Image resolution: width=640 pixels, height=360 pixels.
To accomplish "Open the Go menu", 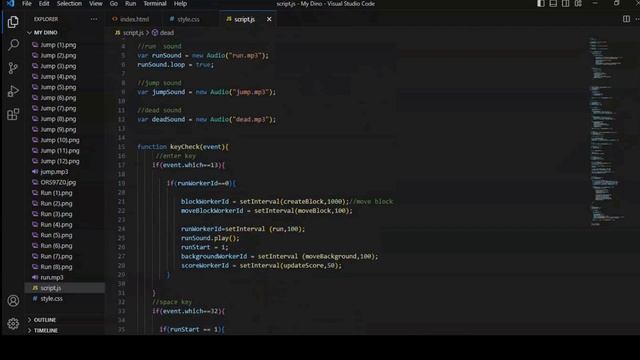I will click(x=114, y=4).
